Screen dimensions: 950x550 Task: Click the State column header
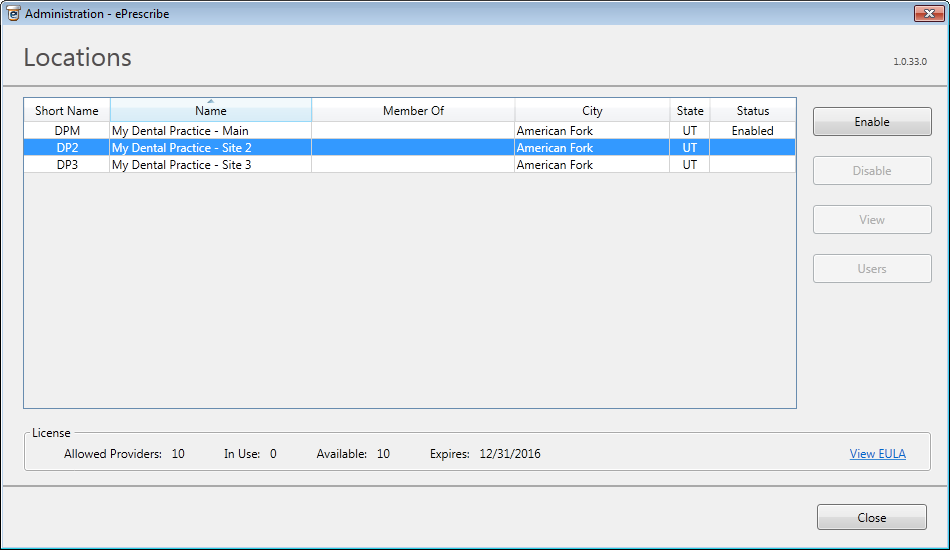tap(689, 111)
